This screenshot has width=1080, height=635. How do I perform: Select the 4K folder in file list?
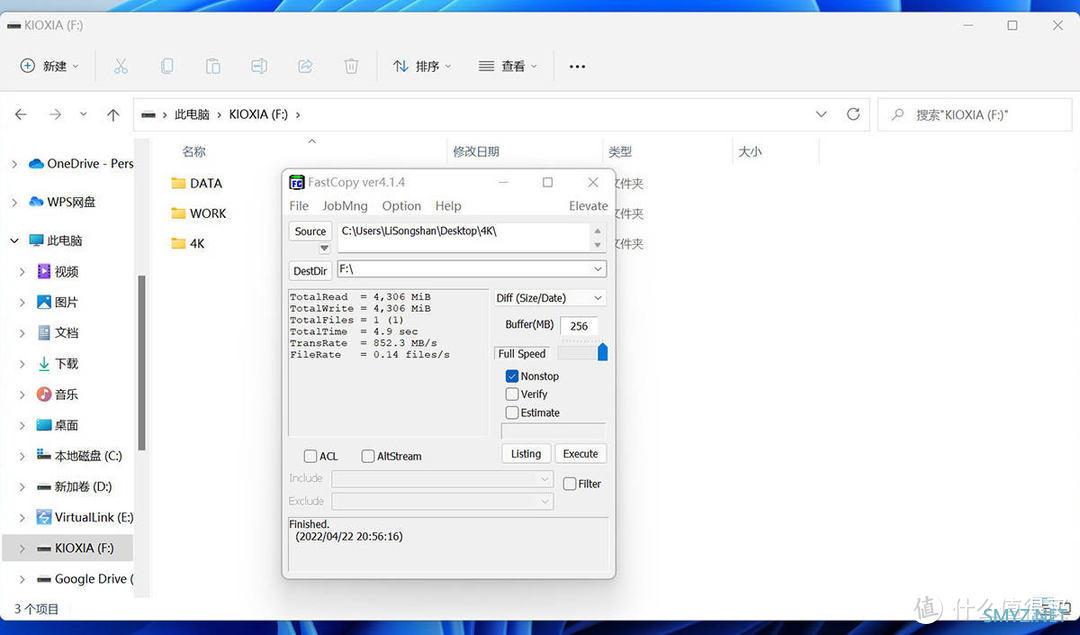coord(188,244)
